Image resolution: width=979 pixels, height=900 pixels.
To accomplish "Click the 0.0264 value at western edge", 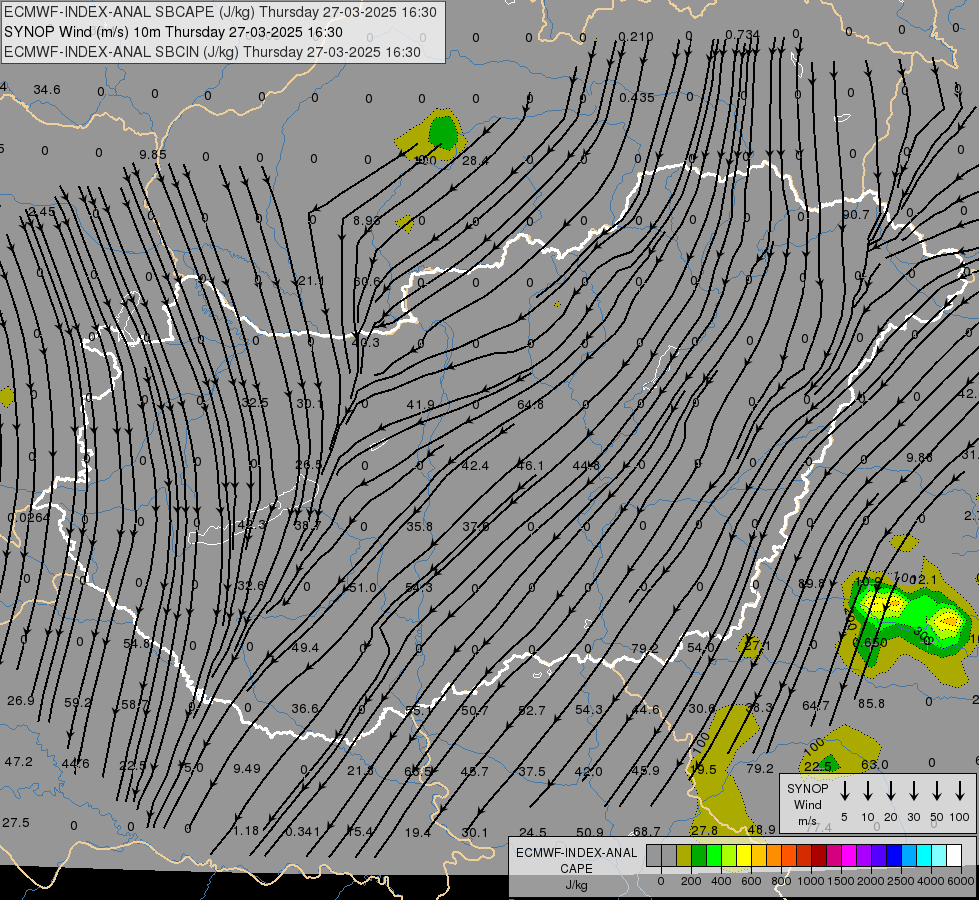I will tap(29, 518).
